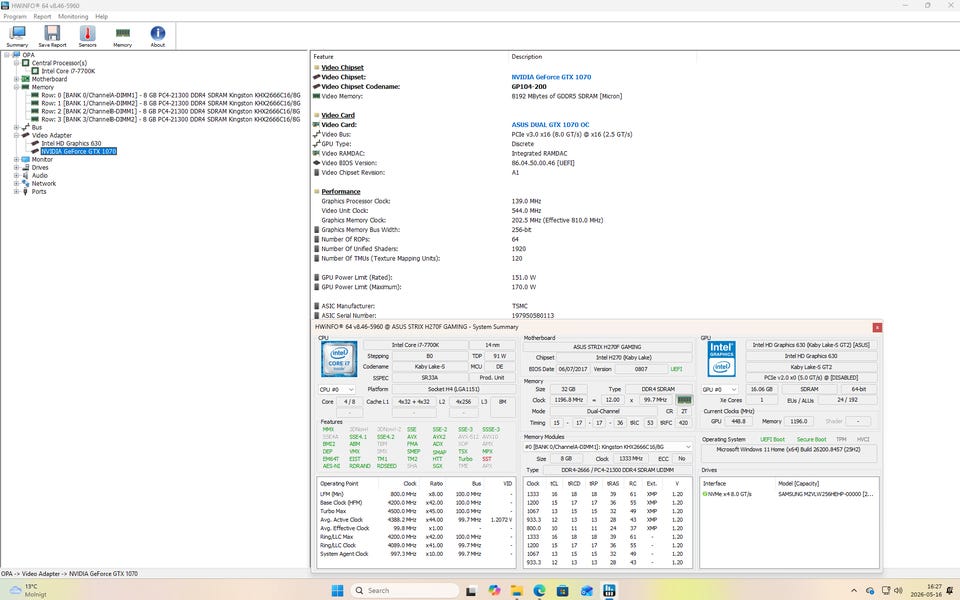Expand the Drives tree node
Screen dimensions: 960x600
tap(17, 167)
